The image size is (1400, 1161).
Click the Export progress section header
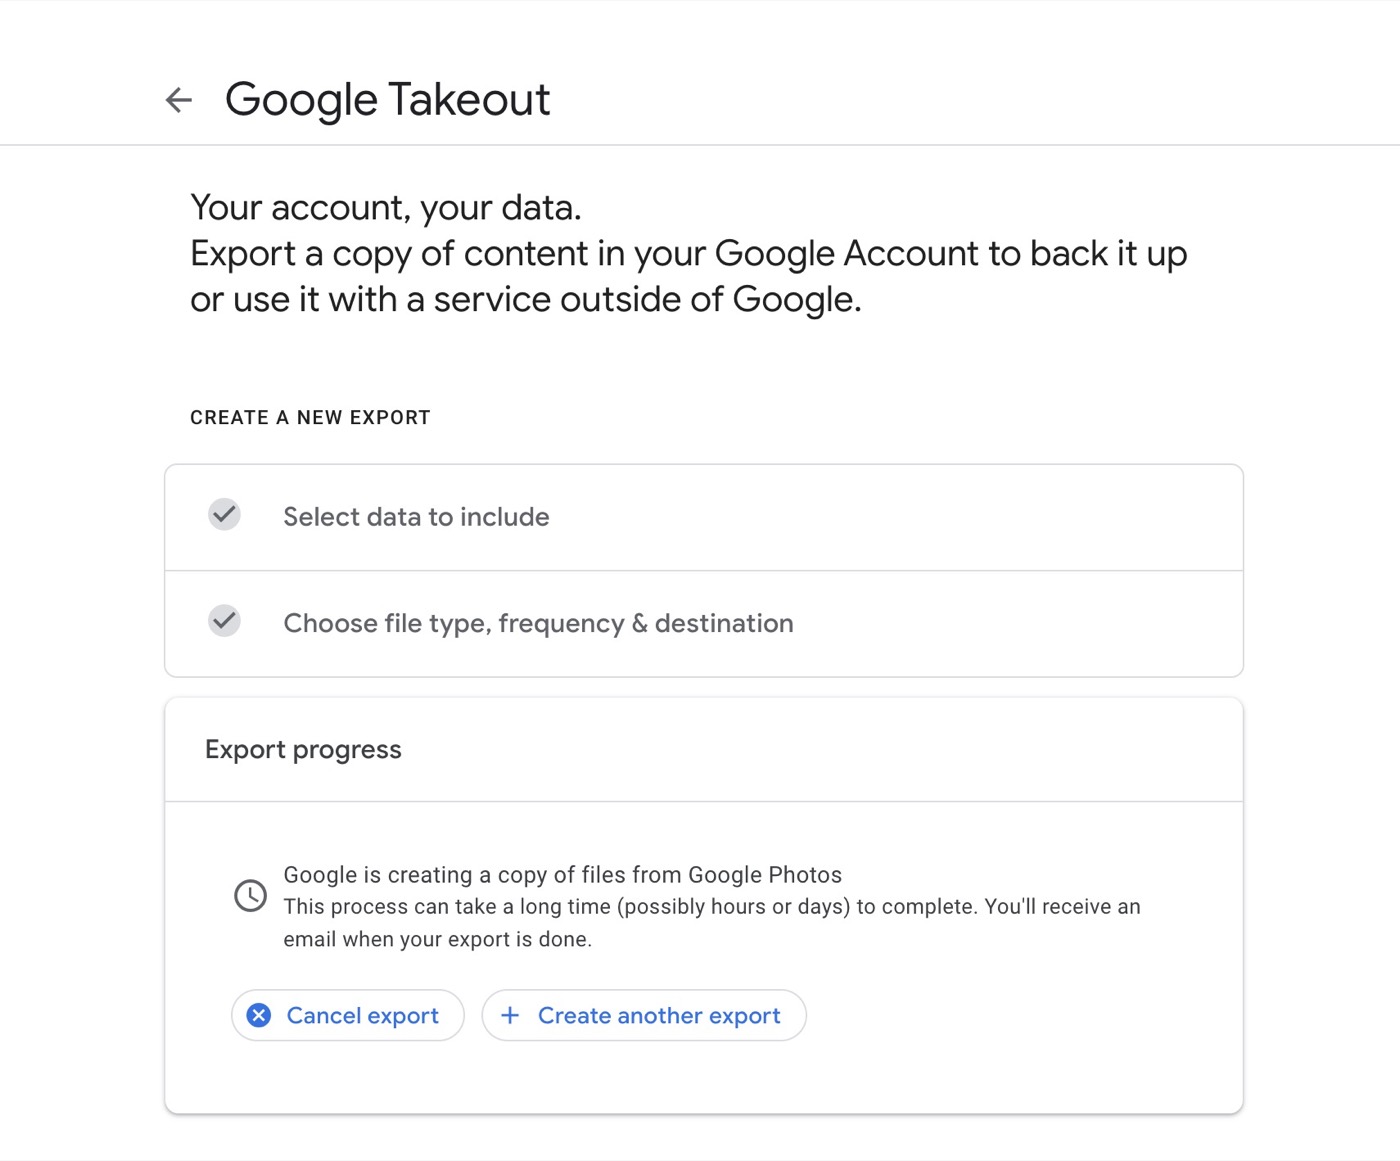(303, 750)
